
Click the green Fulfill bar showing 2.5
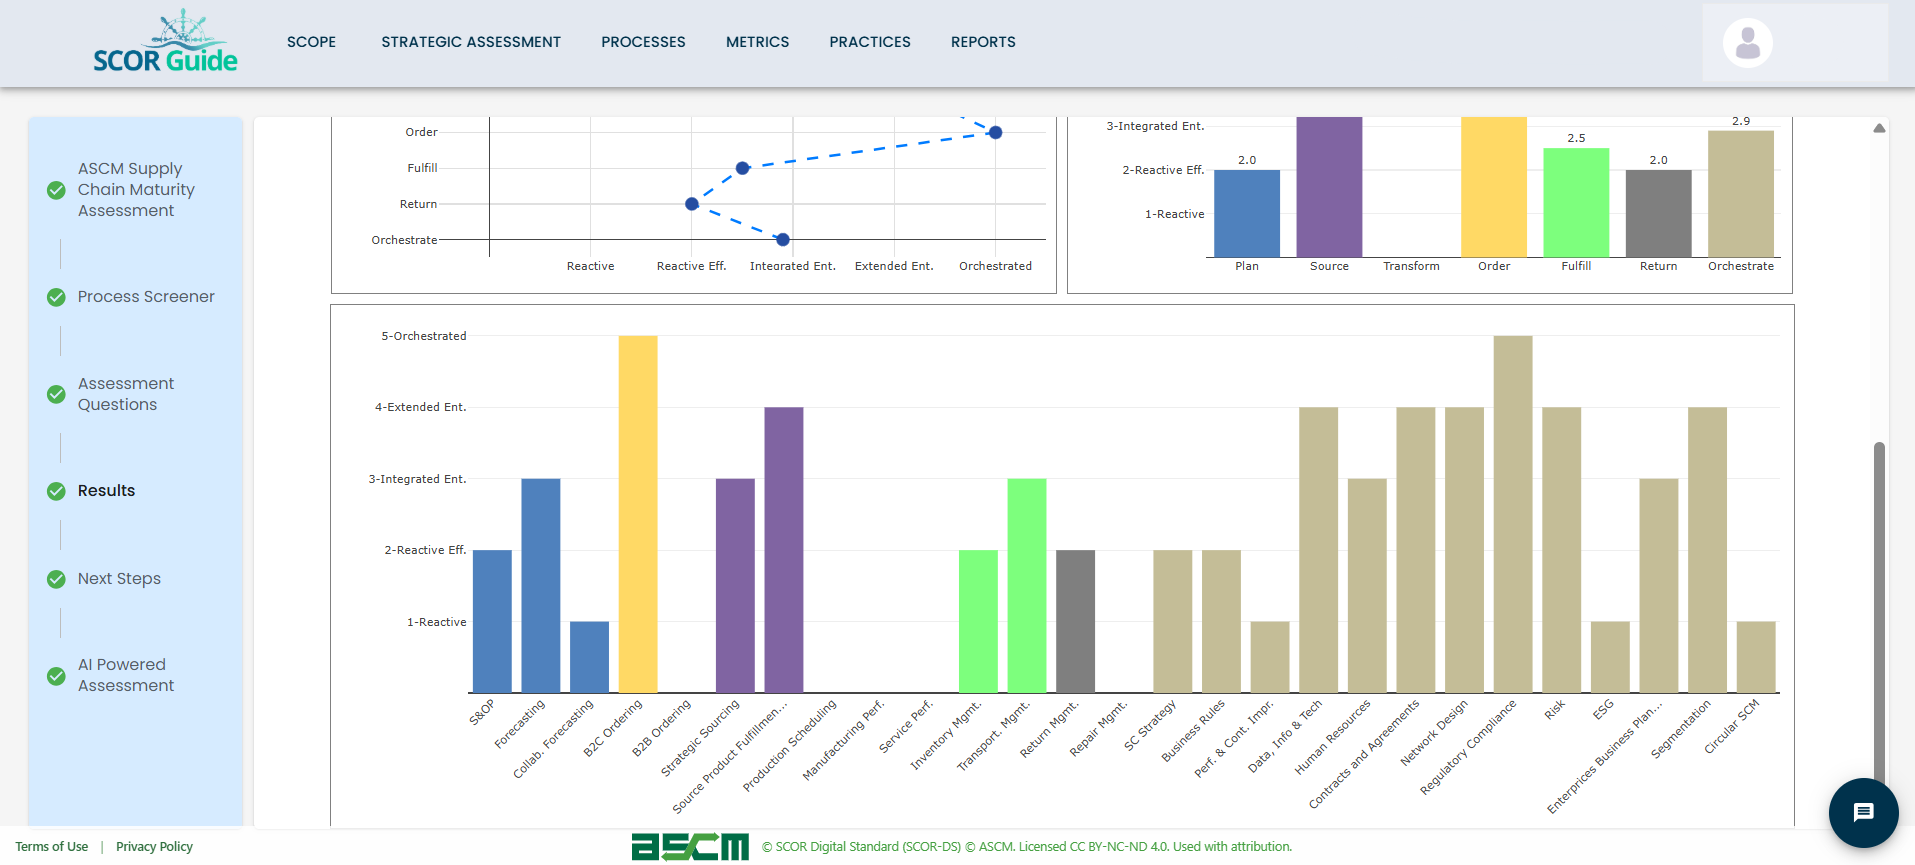click(x=1576, y=202)
